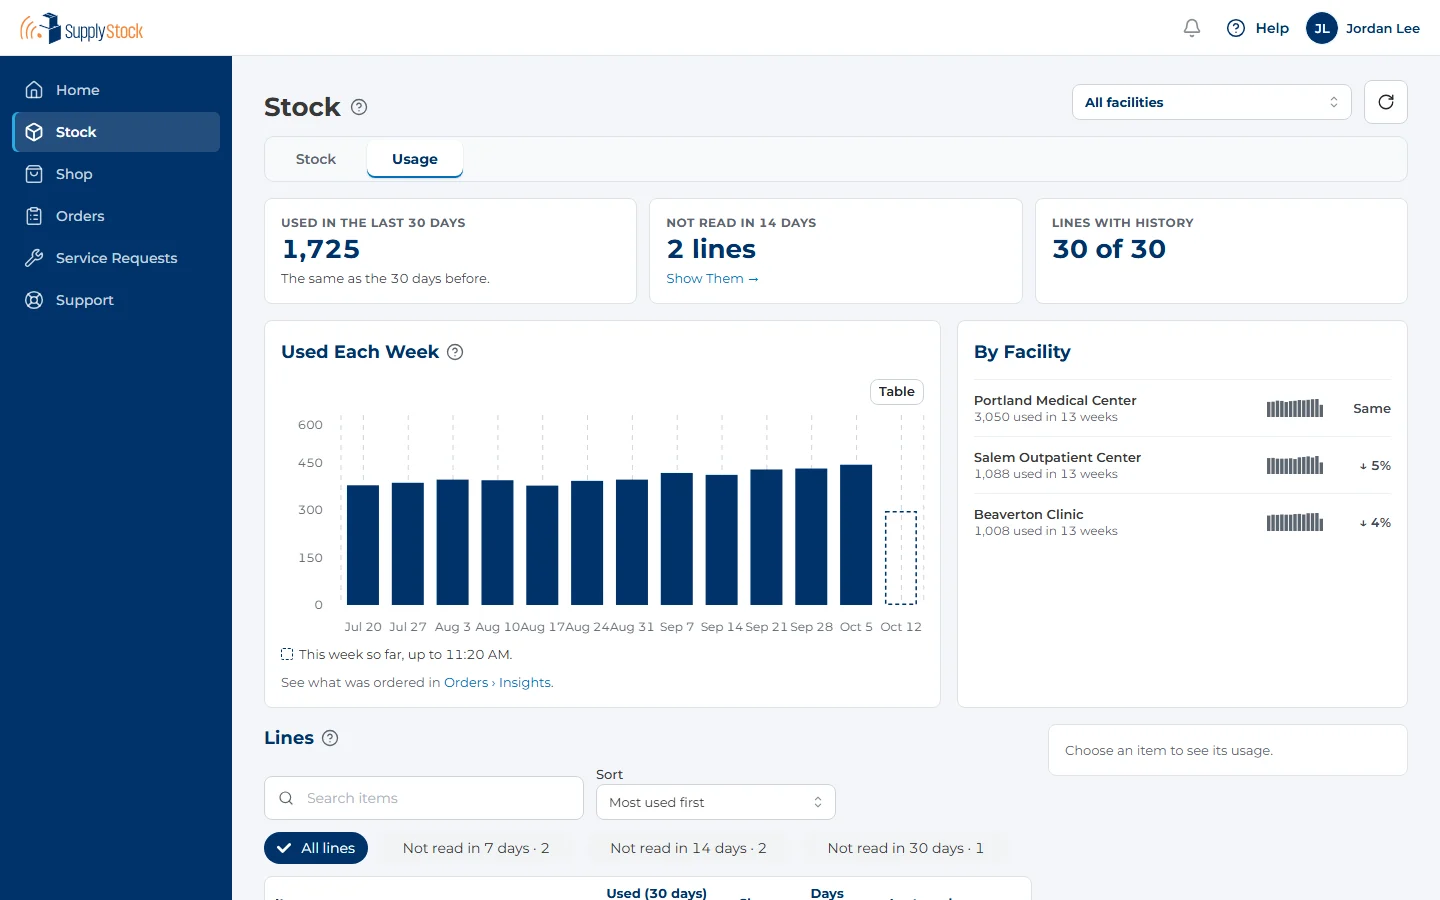Click the Orders clipboard icon in sidebar
1440x900 pixels.
(34, 216)
